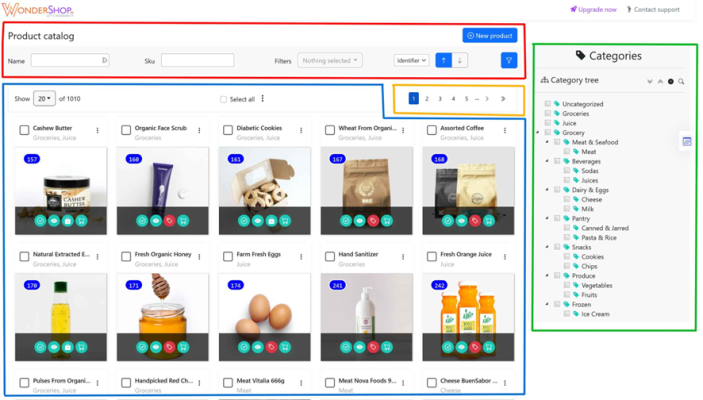Click the red tag icon on Fresh Orange Juice
Screen dimensions: 703x400
click(475, 347)
